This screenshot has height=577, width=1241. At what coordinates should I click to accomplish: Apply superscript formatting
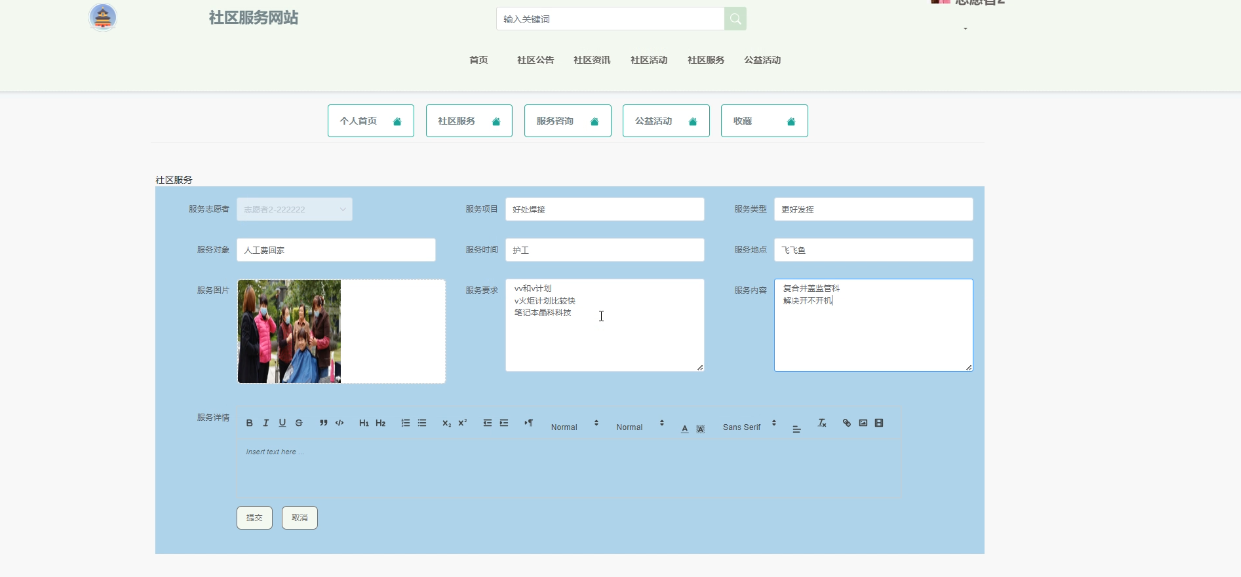tap(463, 423)
